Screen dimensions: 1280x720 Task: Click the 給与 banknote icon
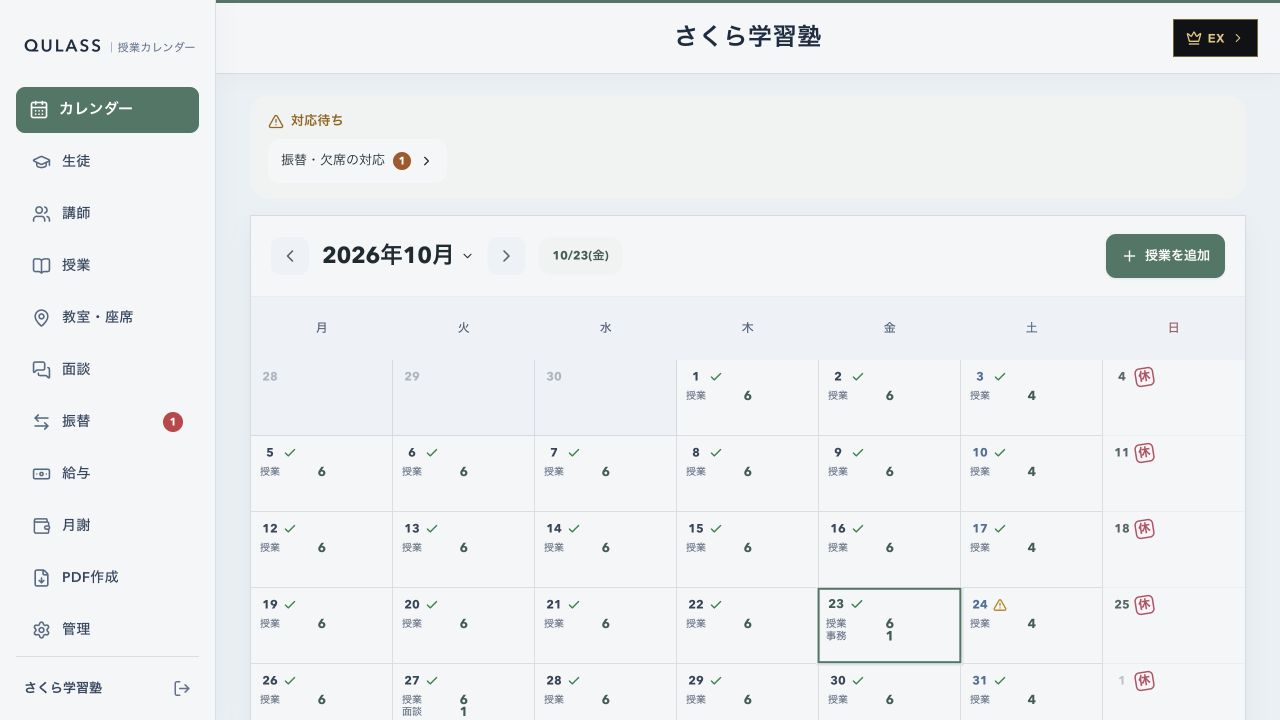click(41, 473)
